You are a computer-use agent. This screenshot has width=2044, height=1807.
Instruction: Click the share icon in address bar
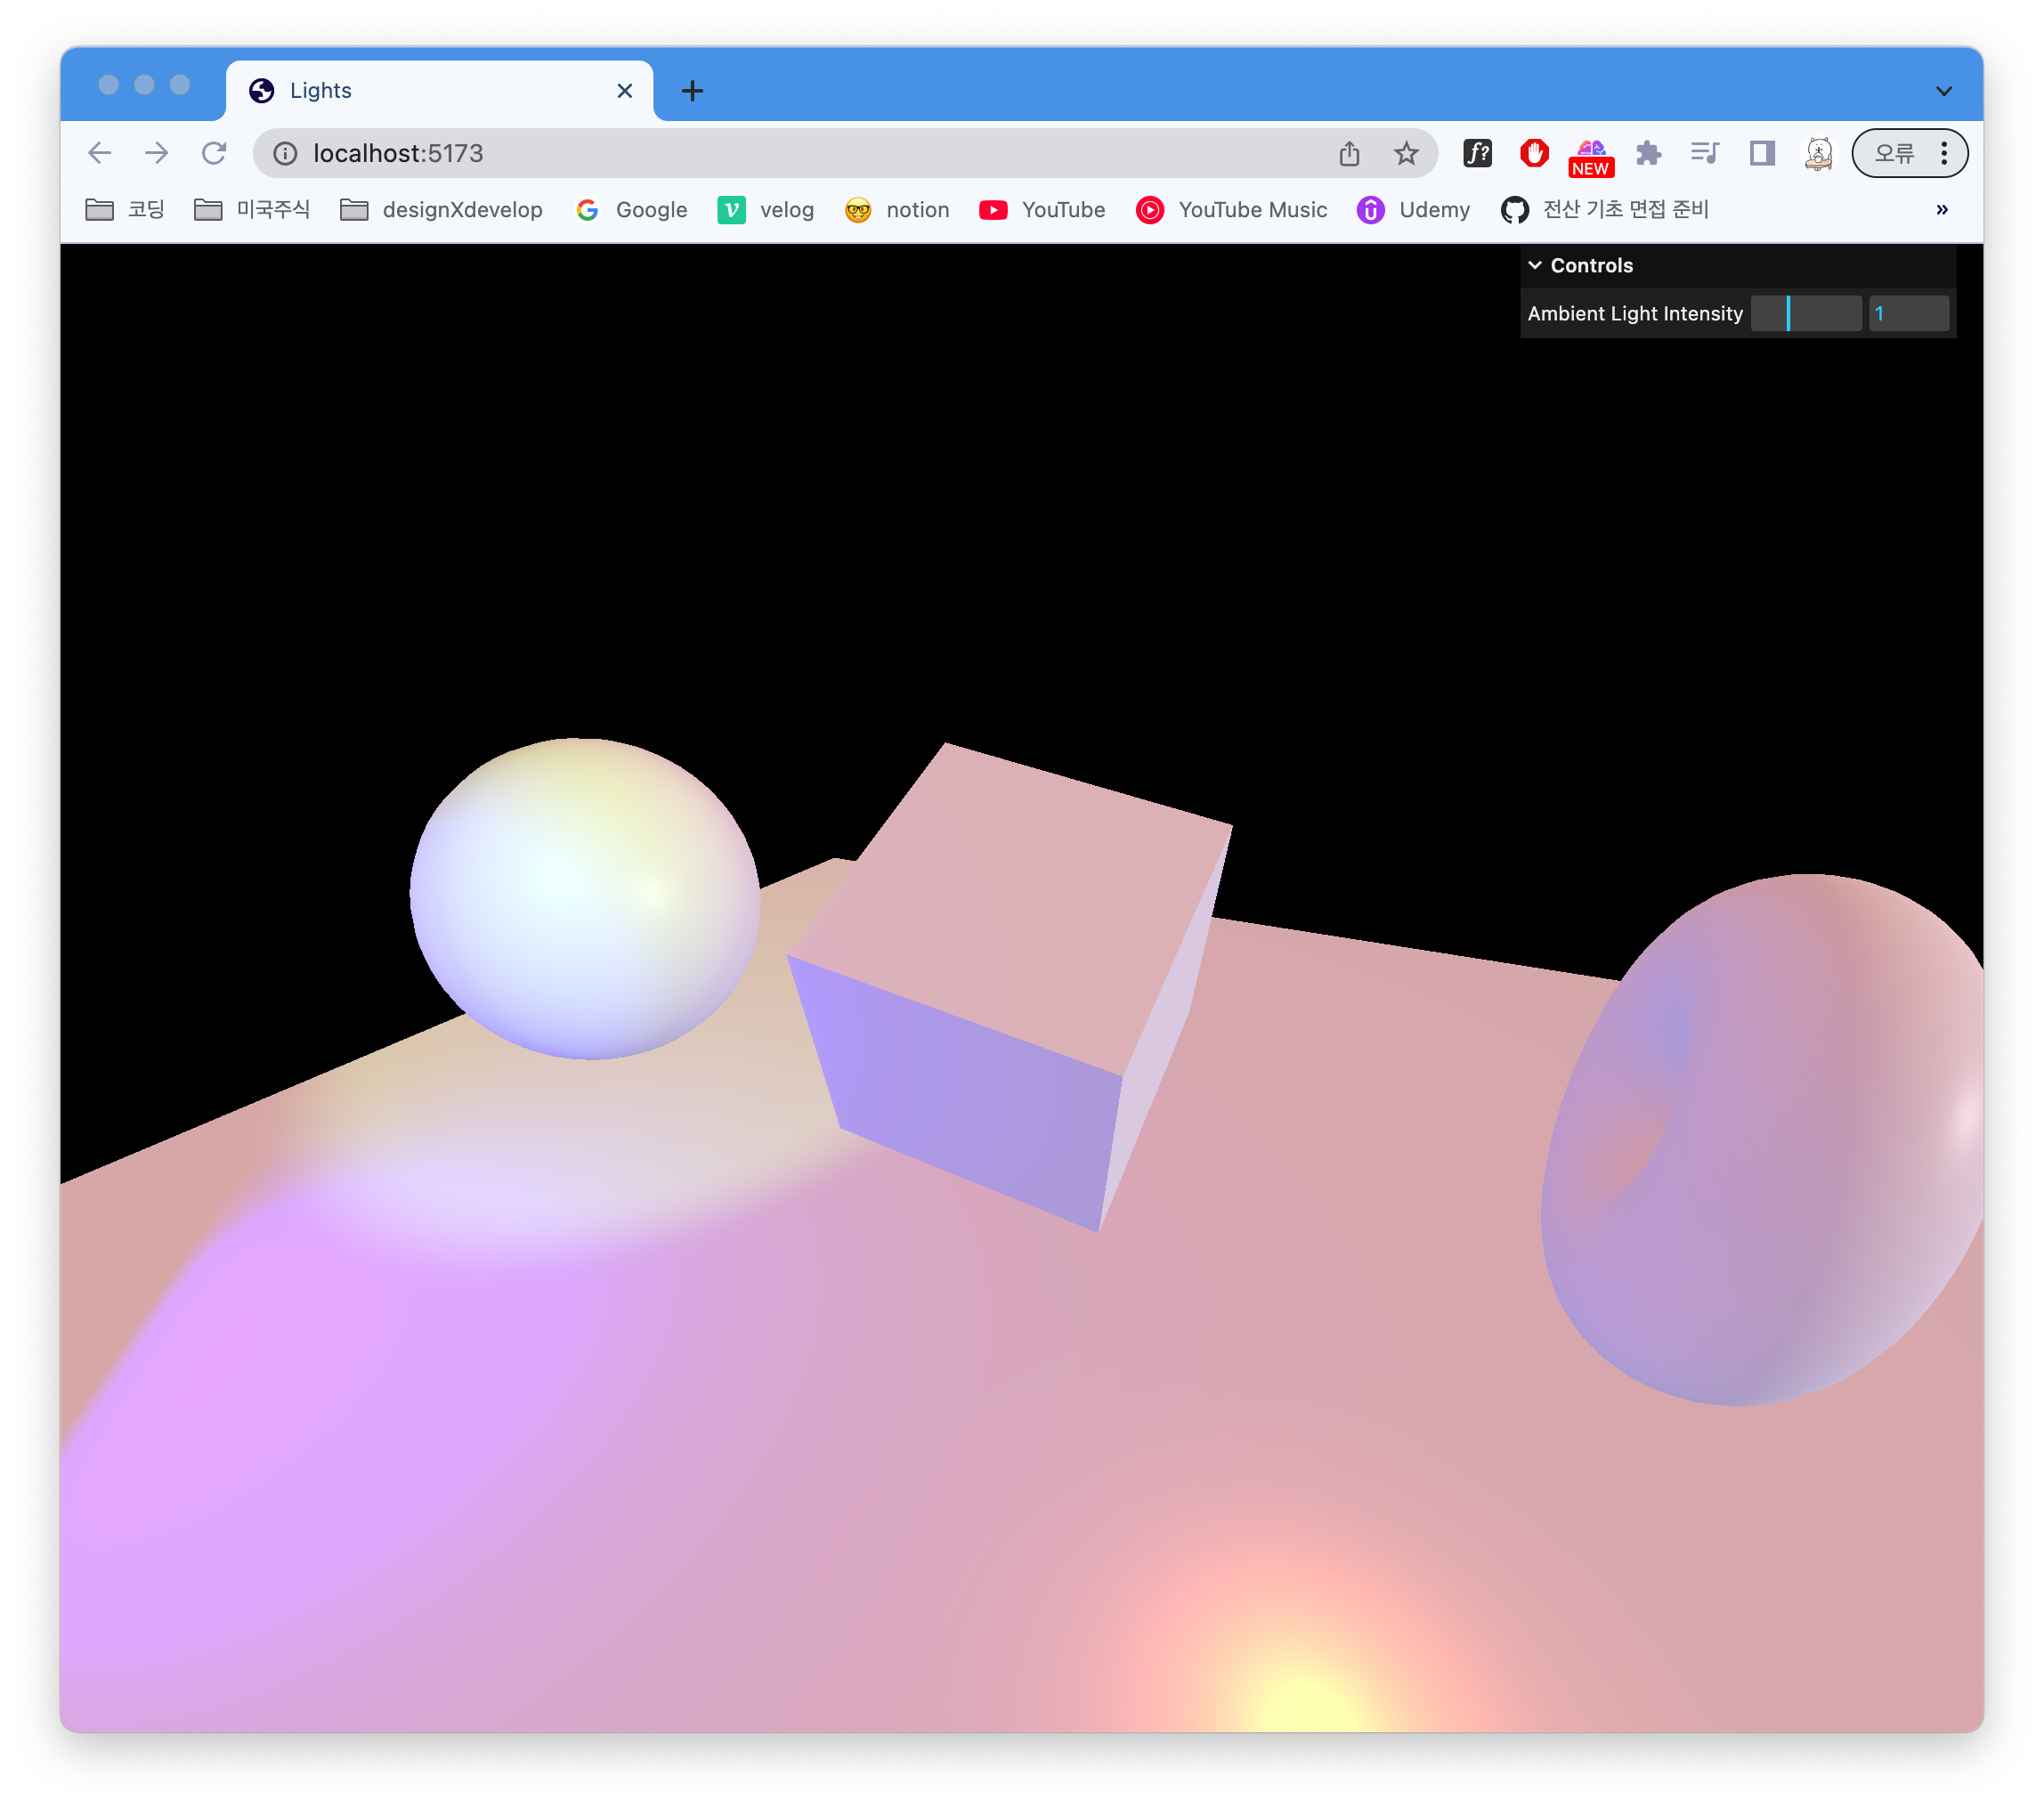(1349, 153)
